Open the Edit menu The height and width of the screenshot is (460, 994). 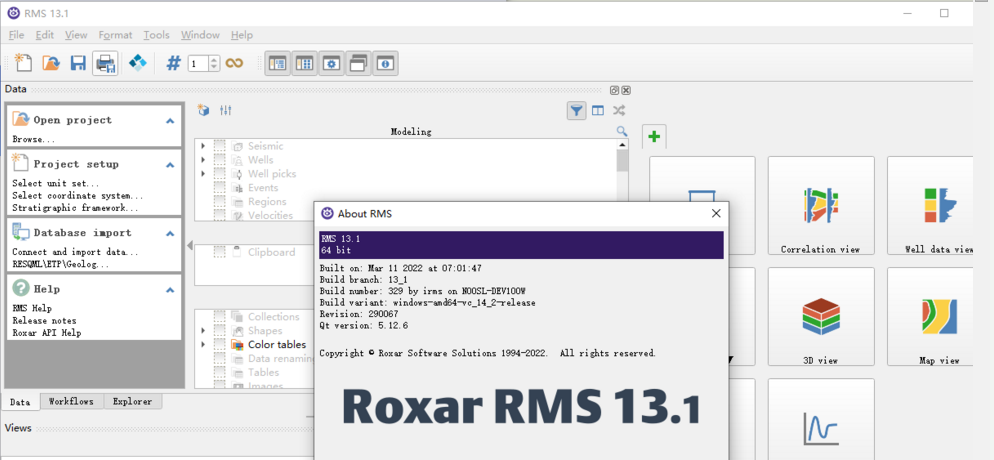coord(44,35)
